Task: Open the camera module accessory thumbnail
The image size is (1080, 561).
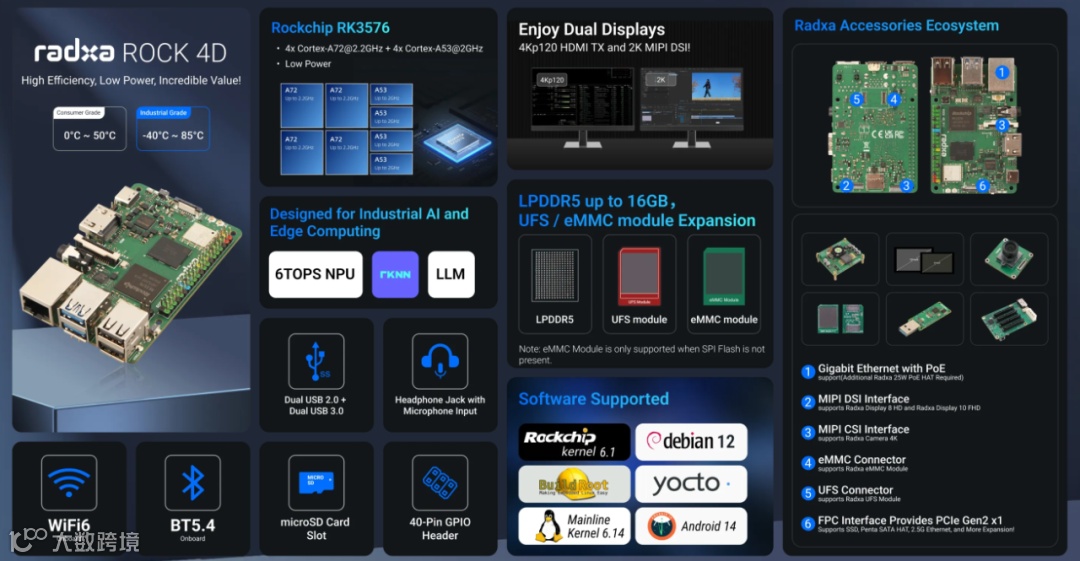Action: pyautogui.click(x=1009, y=260)
